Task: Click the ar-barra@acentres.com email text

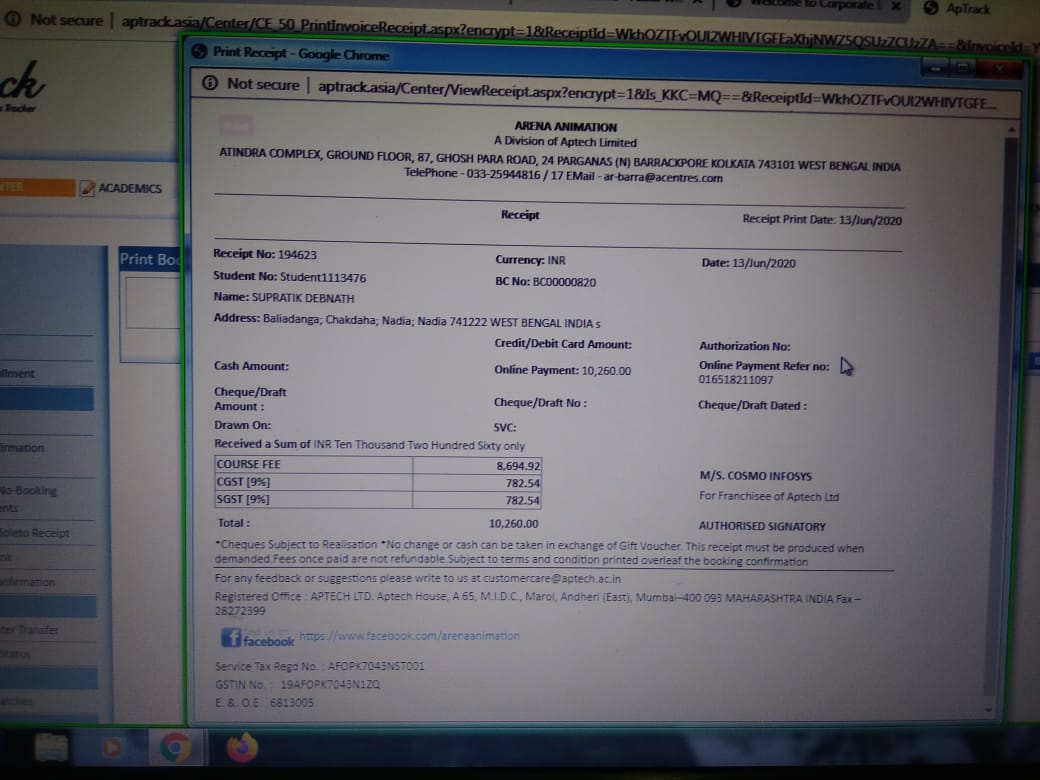Action: (x=663, y=178)
